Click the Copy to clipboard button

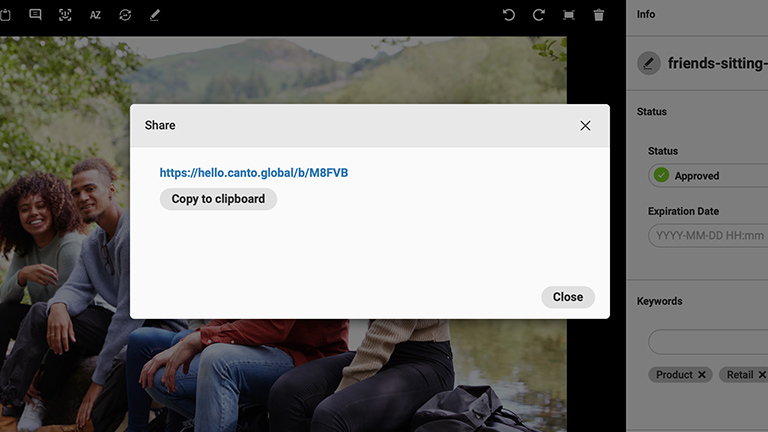point(218,199)
